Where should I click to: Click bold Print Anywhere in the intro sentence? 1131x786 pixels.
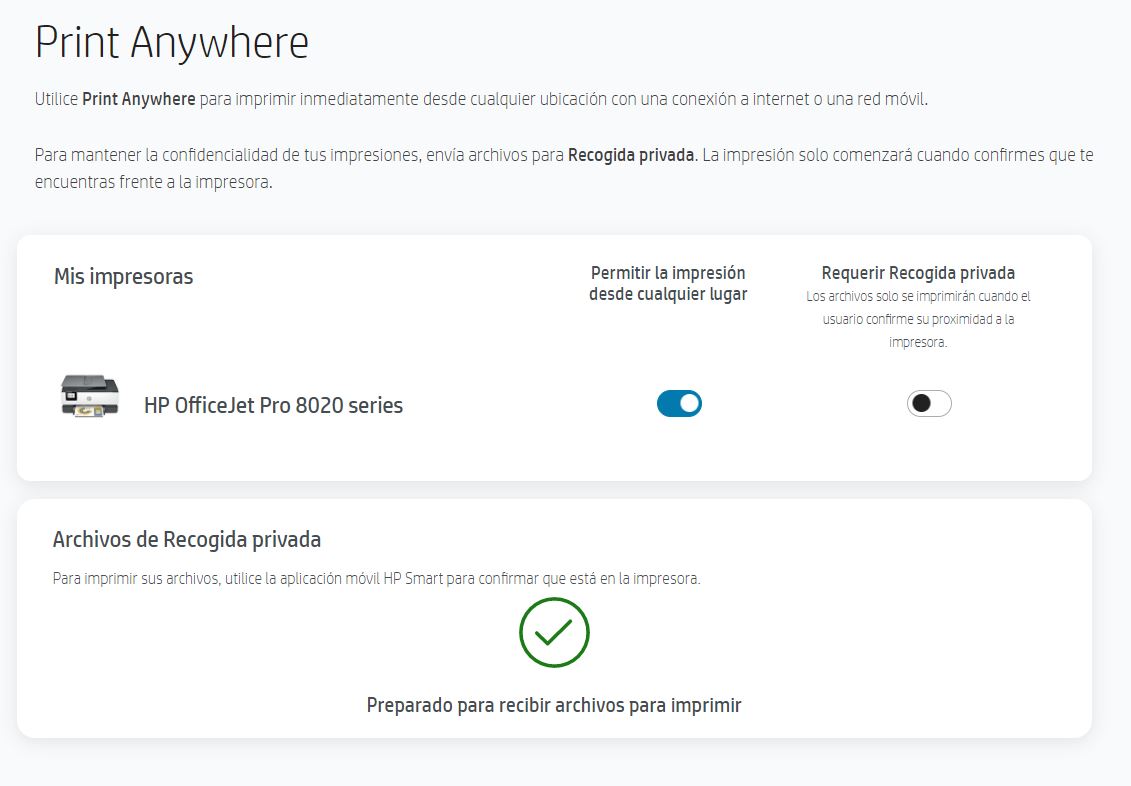pos(139,100)
